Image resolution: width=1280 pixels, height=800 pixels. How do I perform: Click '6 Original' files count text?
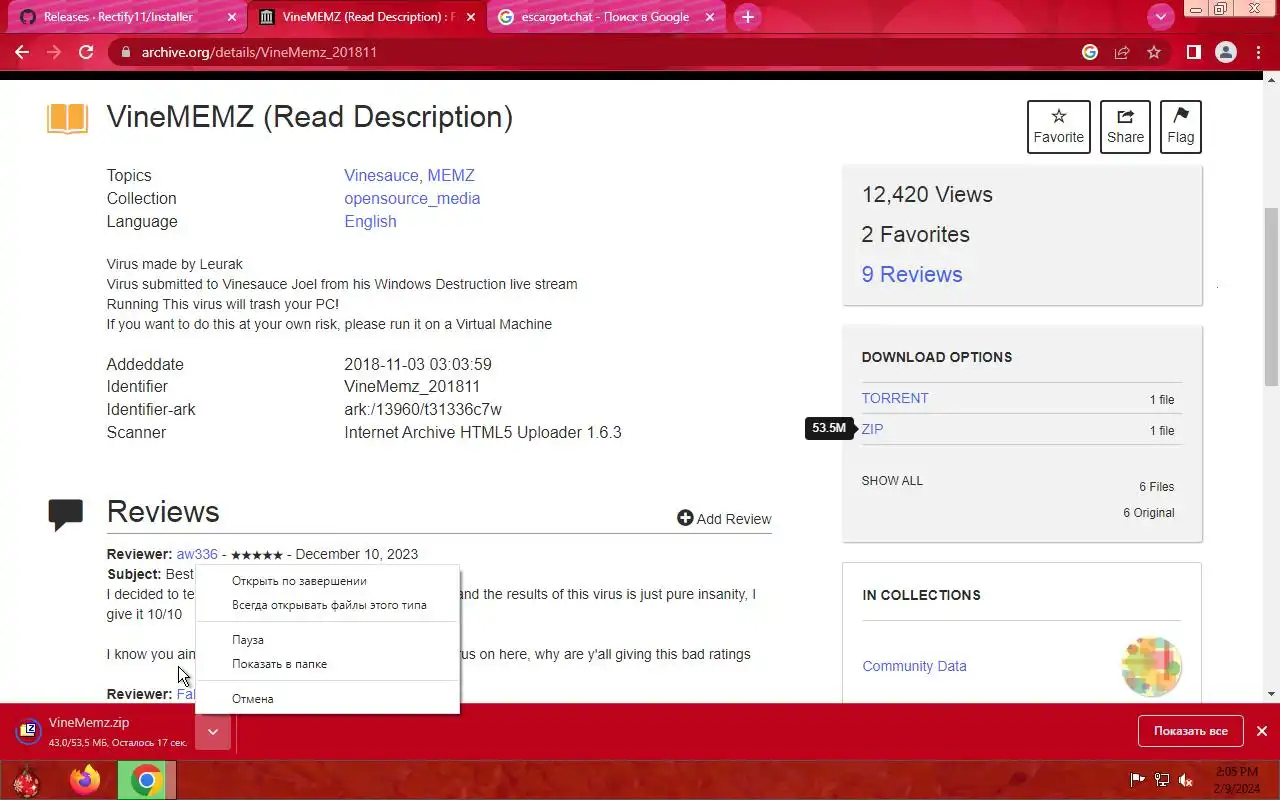[x=1148, y=513]
